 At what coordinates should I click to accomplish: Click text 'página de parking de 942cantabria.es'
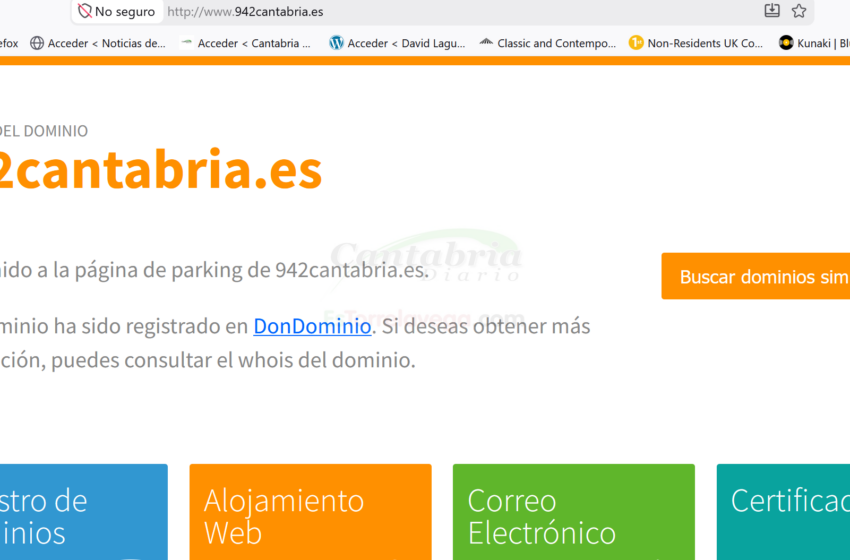251,270
